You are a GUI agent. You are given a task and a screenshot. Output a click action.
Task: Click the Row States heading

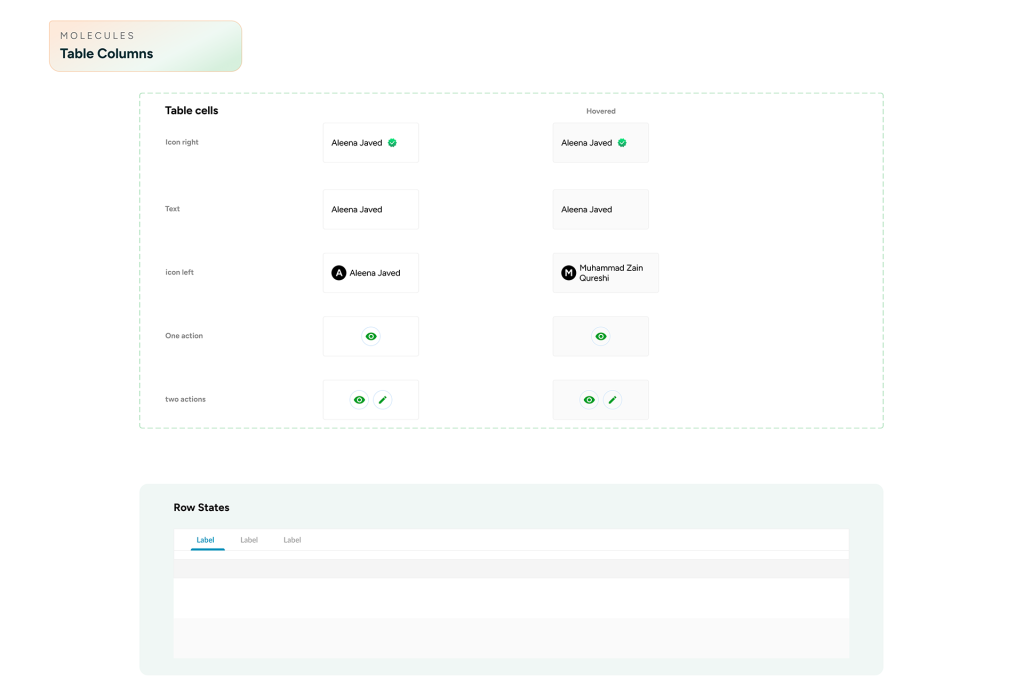(201, 508)
